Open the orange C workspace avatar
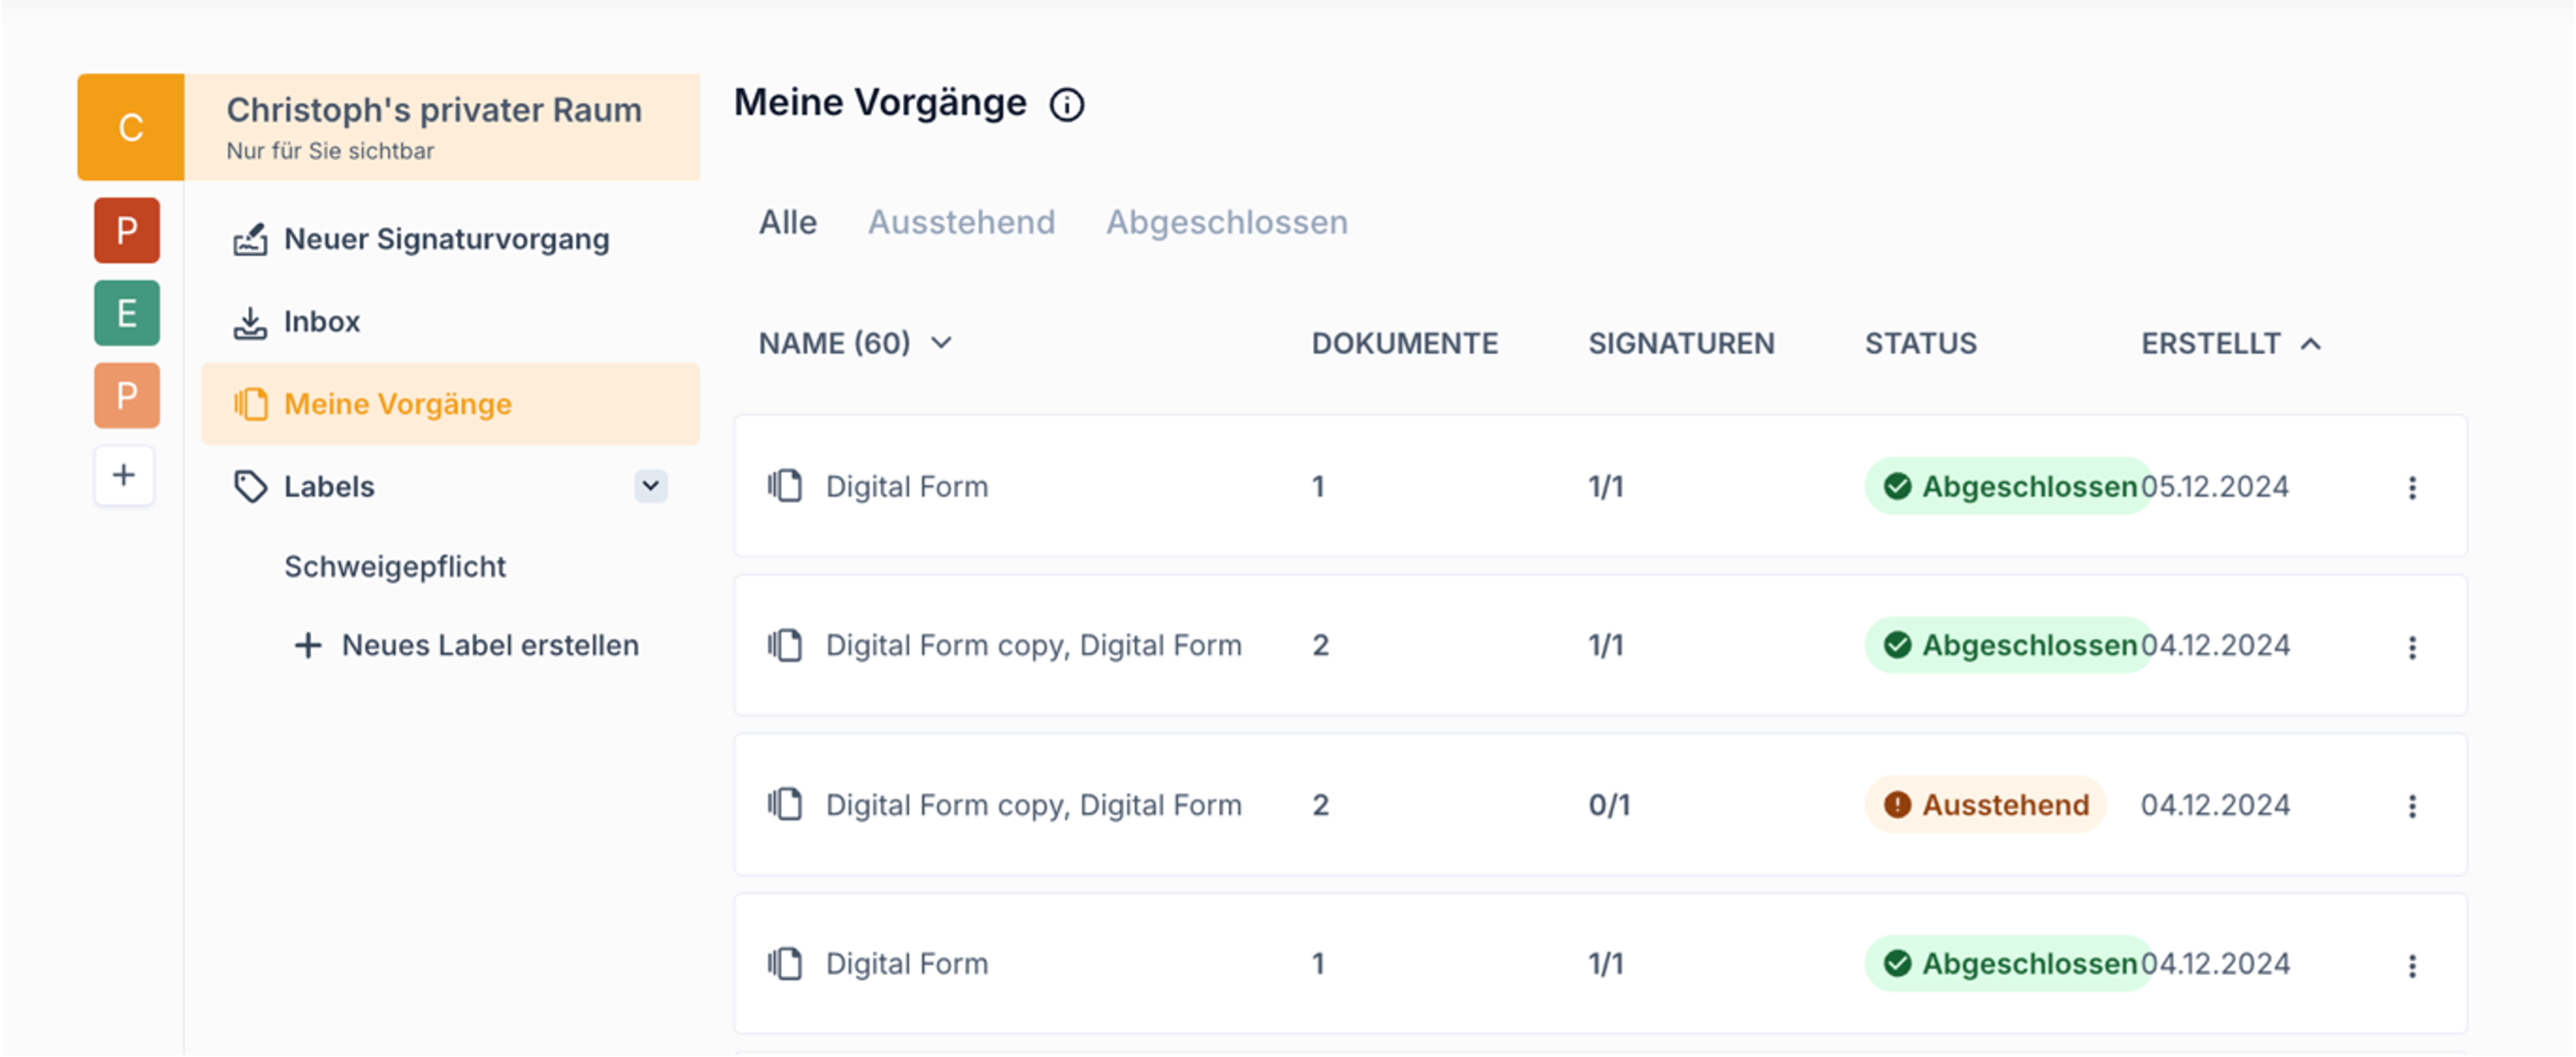This screenshot has width=2576, height=1057. (131, 127)
